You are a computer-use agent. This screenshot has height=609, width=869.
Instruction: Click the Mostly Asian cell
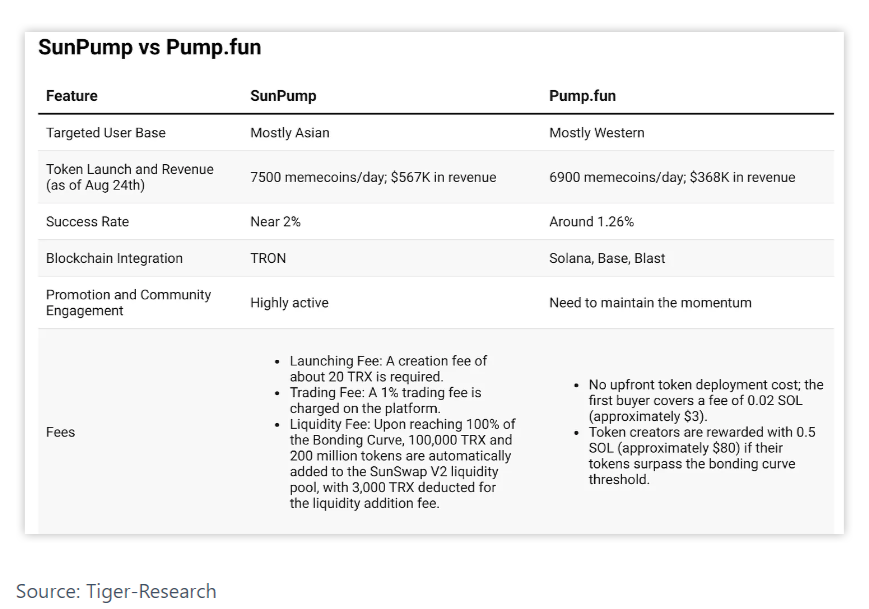tap(290, 132)
